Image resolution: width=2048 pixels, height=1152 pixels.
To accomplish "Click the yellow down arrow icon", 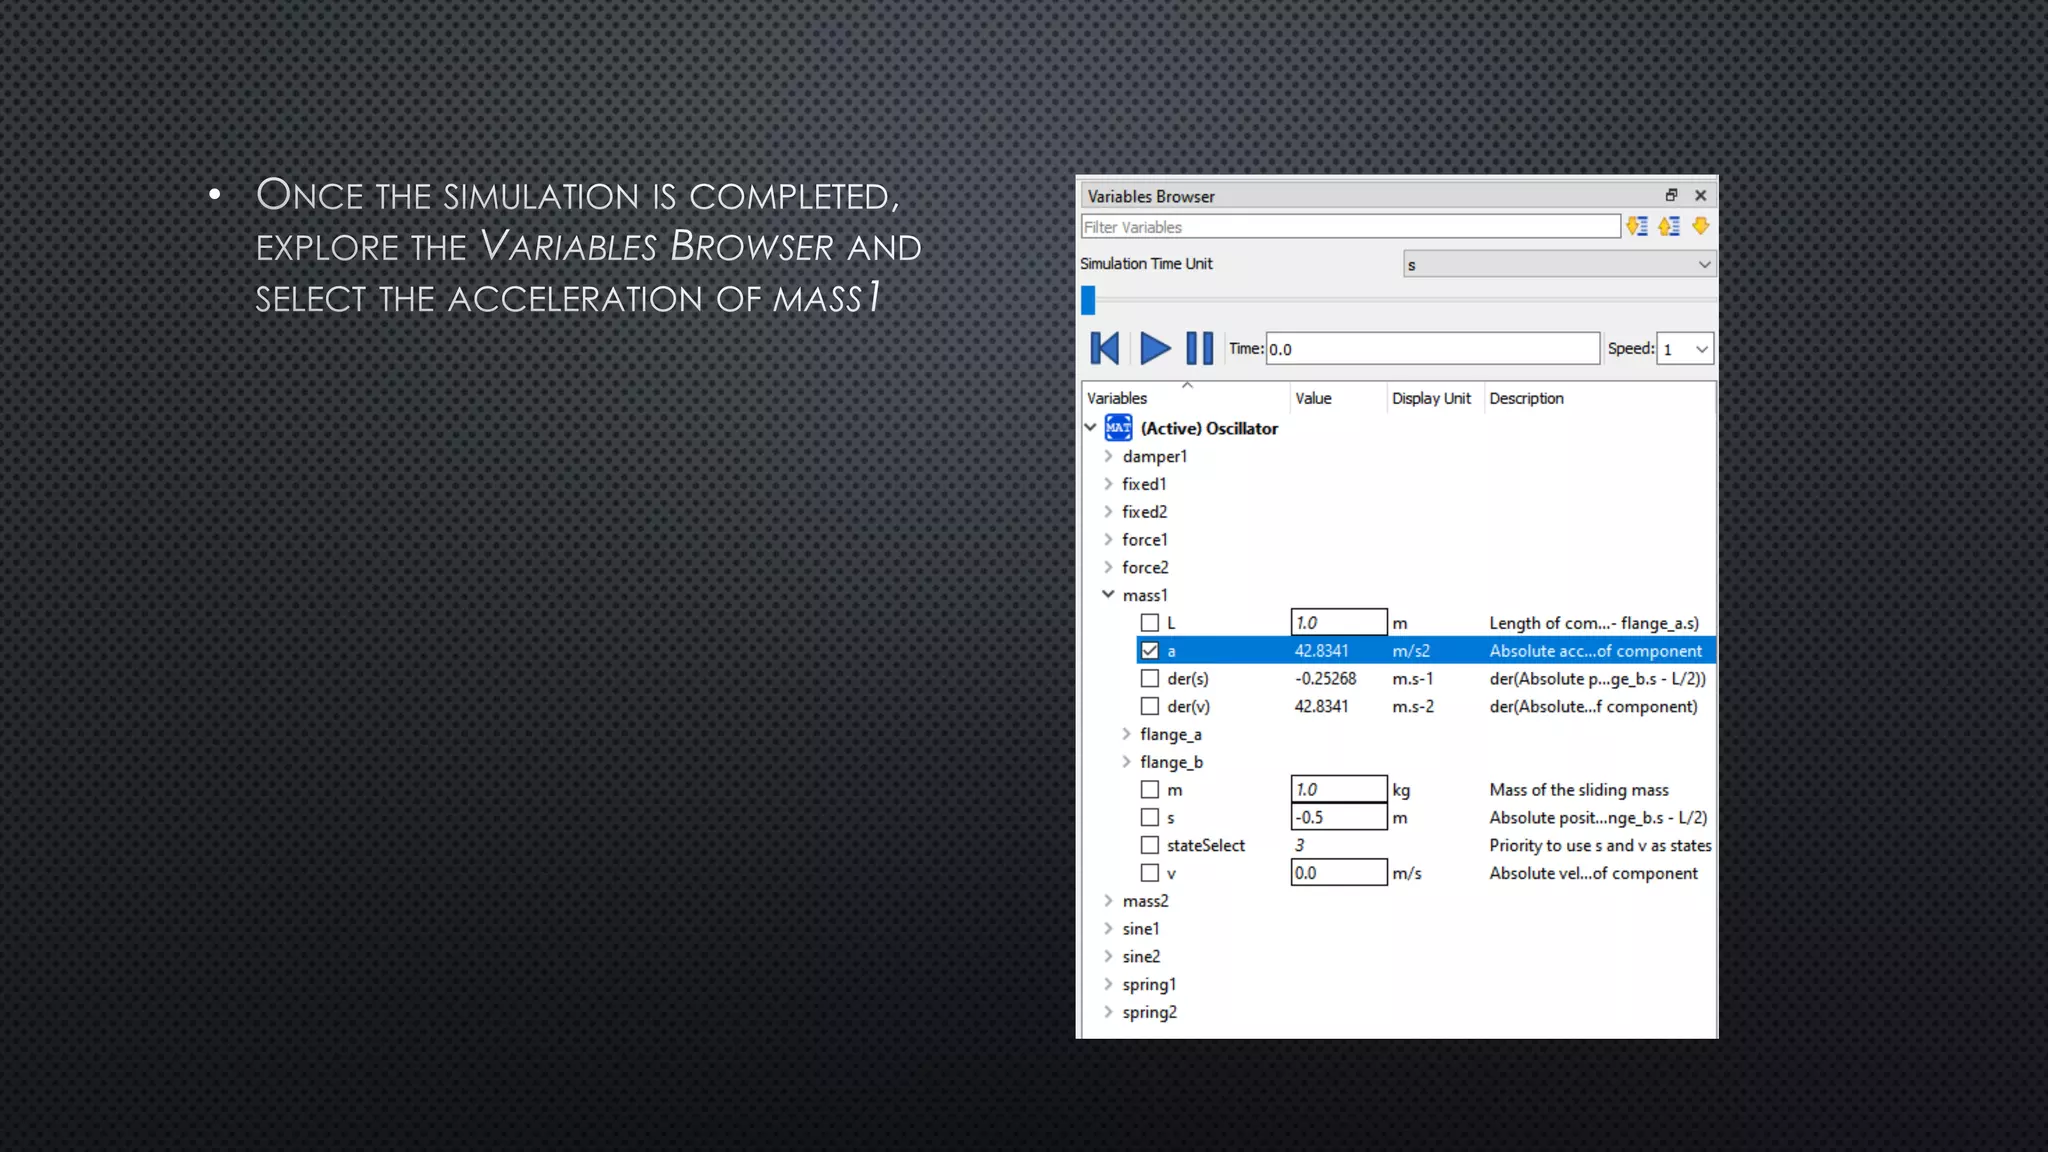I will click(x=1700, y=227).
